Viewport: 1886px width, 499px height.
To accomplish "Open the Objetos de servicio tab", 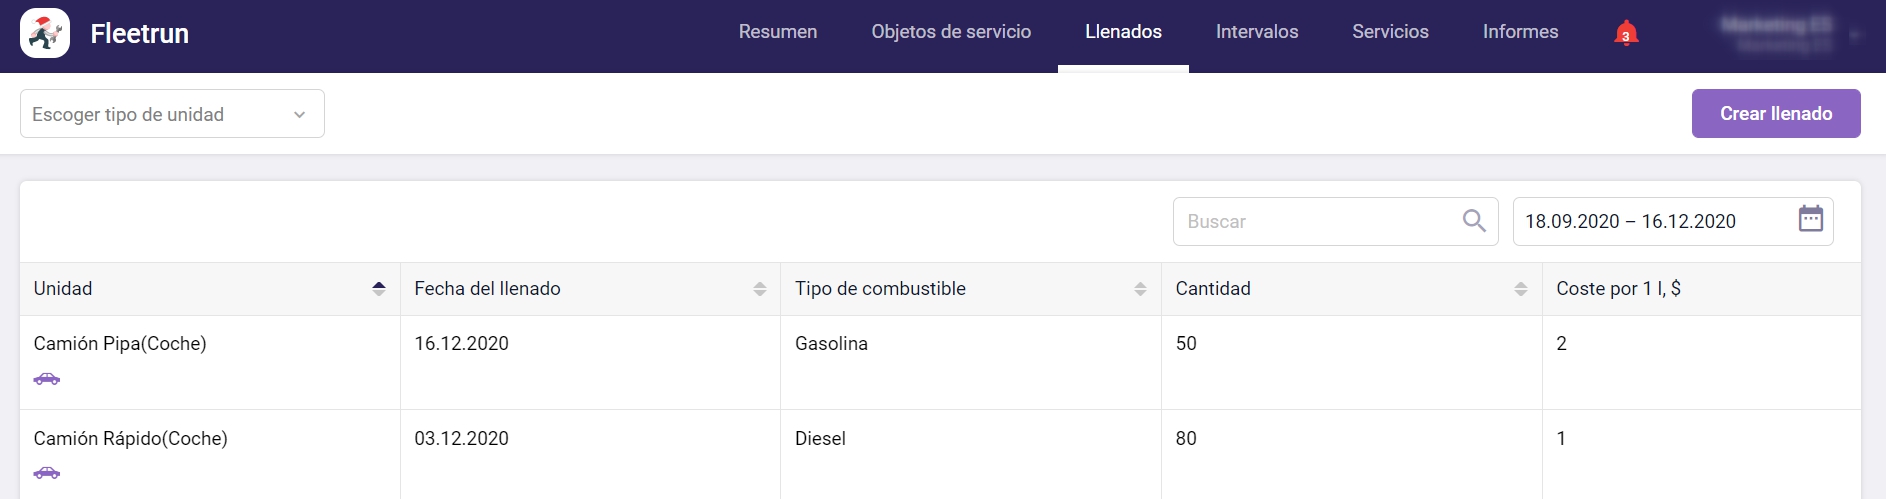I will [951, 32].
